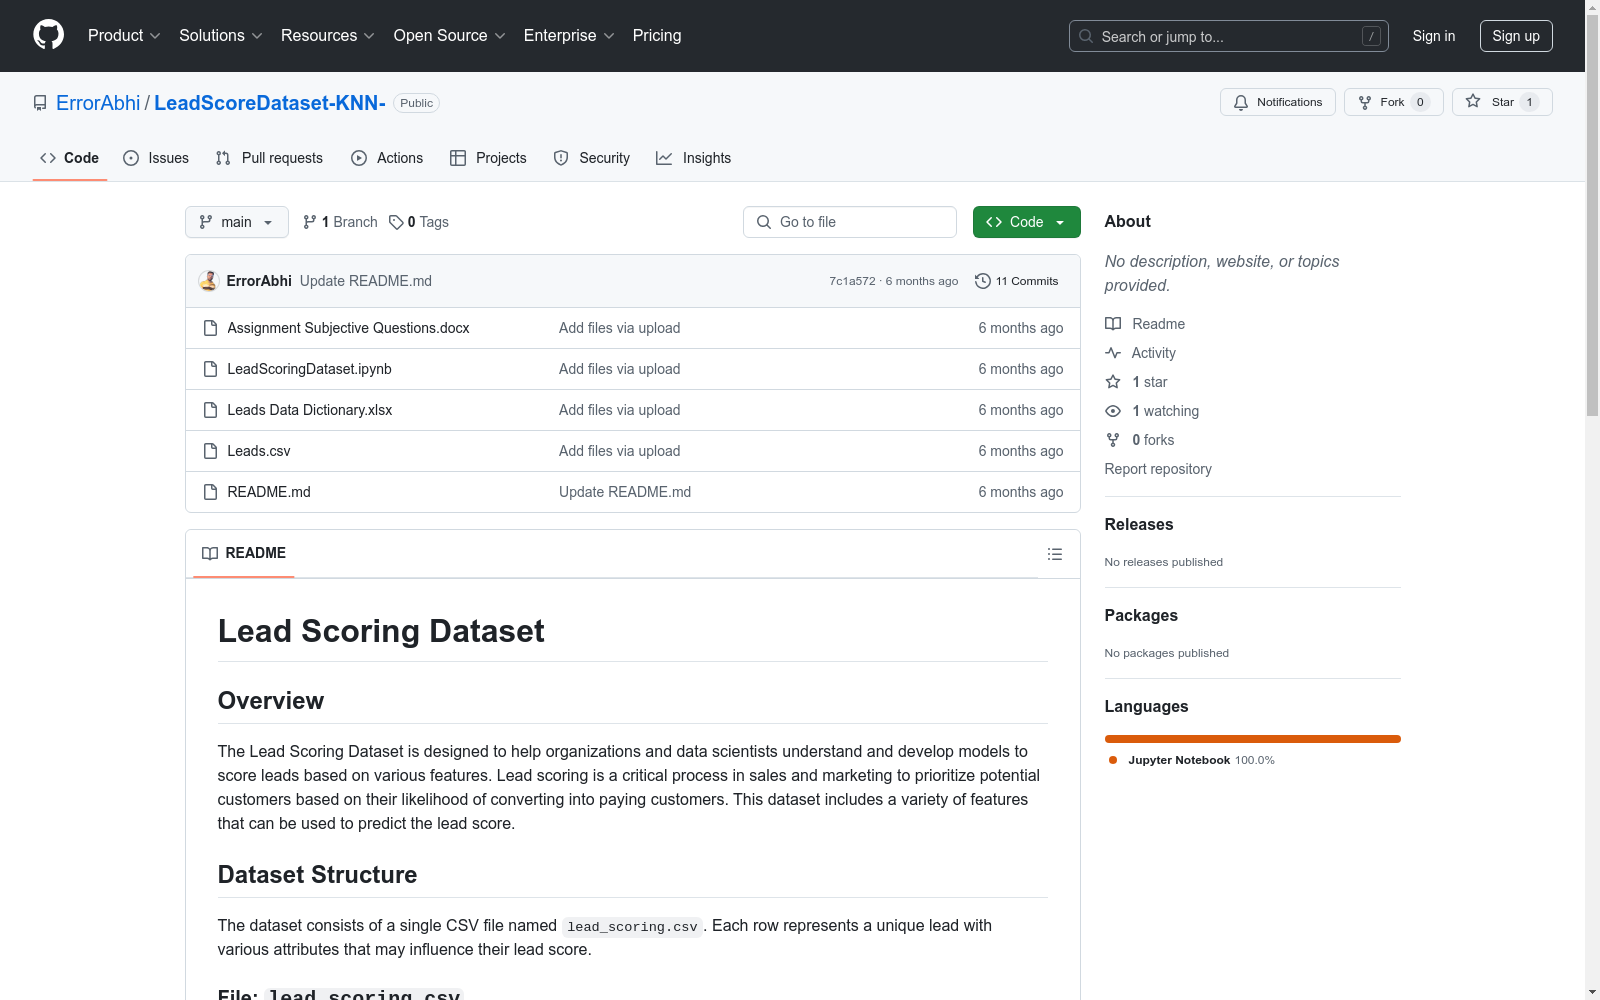Open the Report repository link
This screenshot has width=1600, height=1000.
point(1158,469)
